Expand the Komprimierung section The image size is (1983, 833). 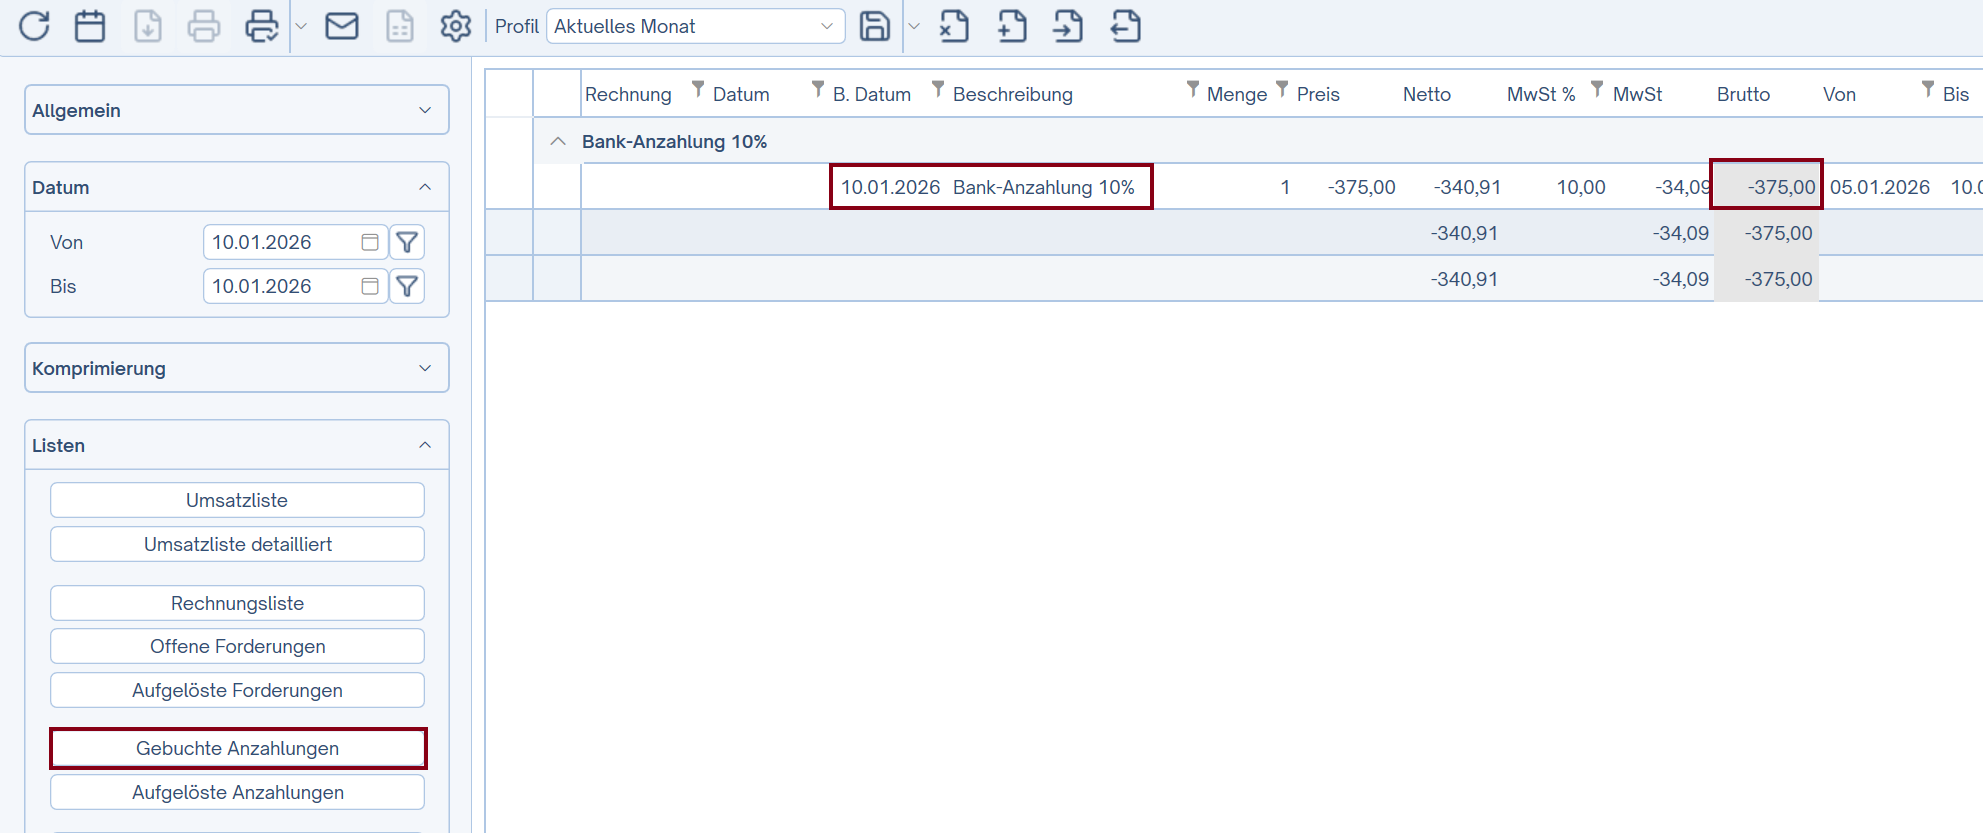point(237,368)
